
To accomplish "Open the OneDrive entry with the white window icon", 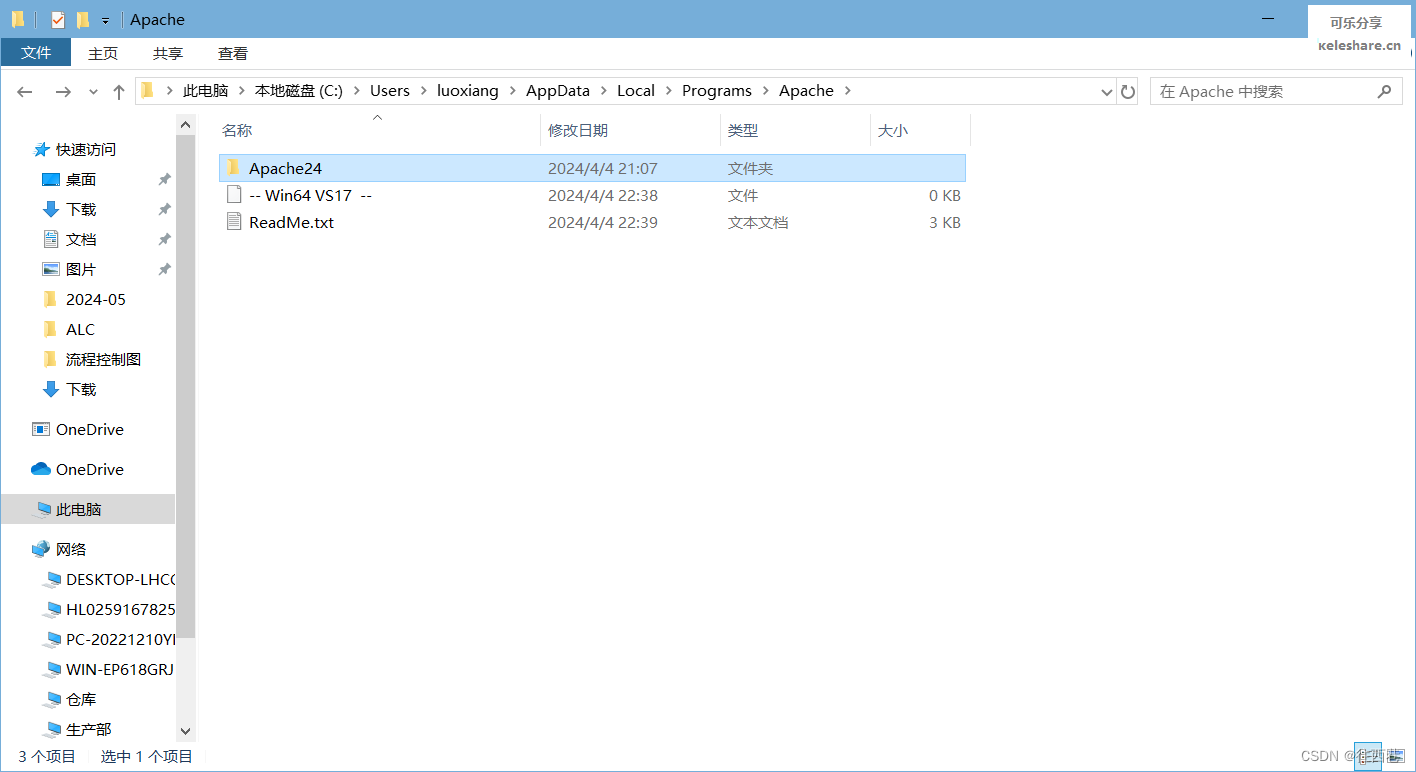I will (90, 429).
